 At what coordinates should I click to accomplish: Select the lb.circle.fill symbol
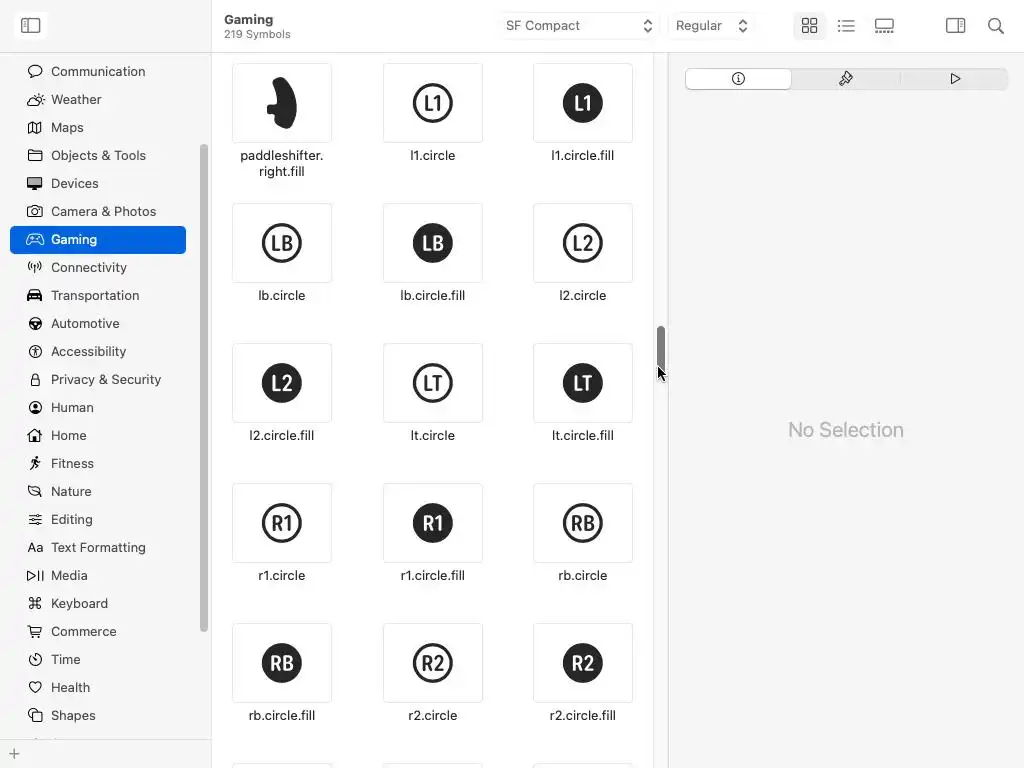pos(432,243)
